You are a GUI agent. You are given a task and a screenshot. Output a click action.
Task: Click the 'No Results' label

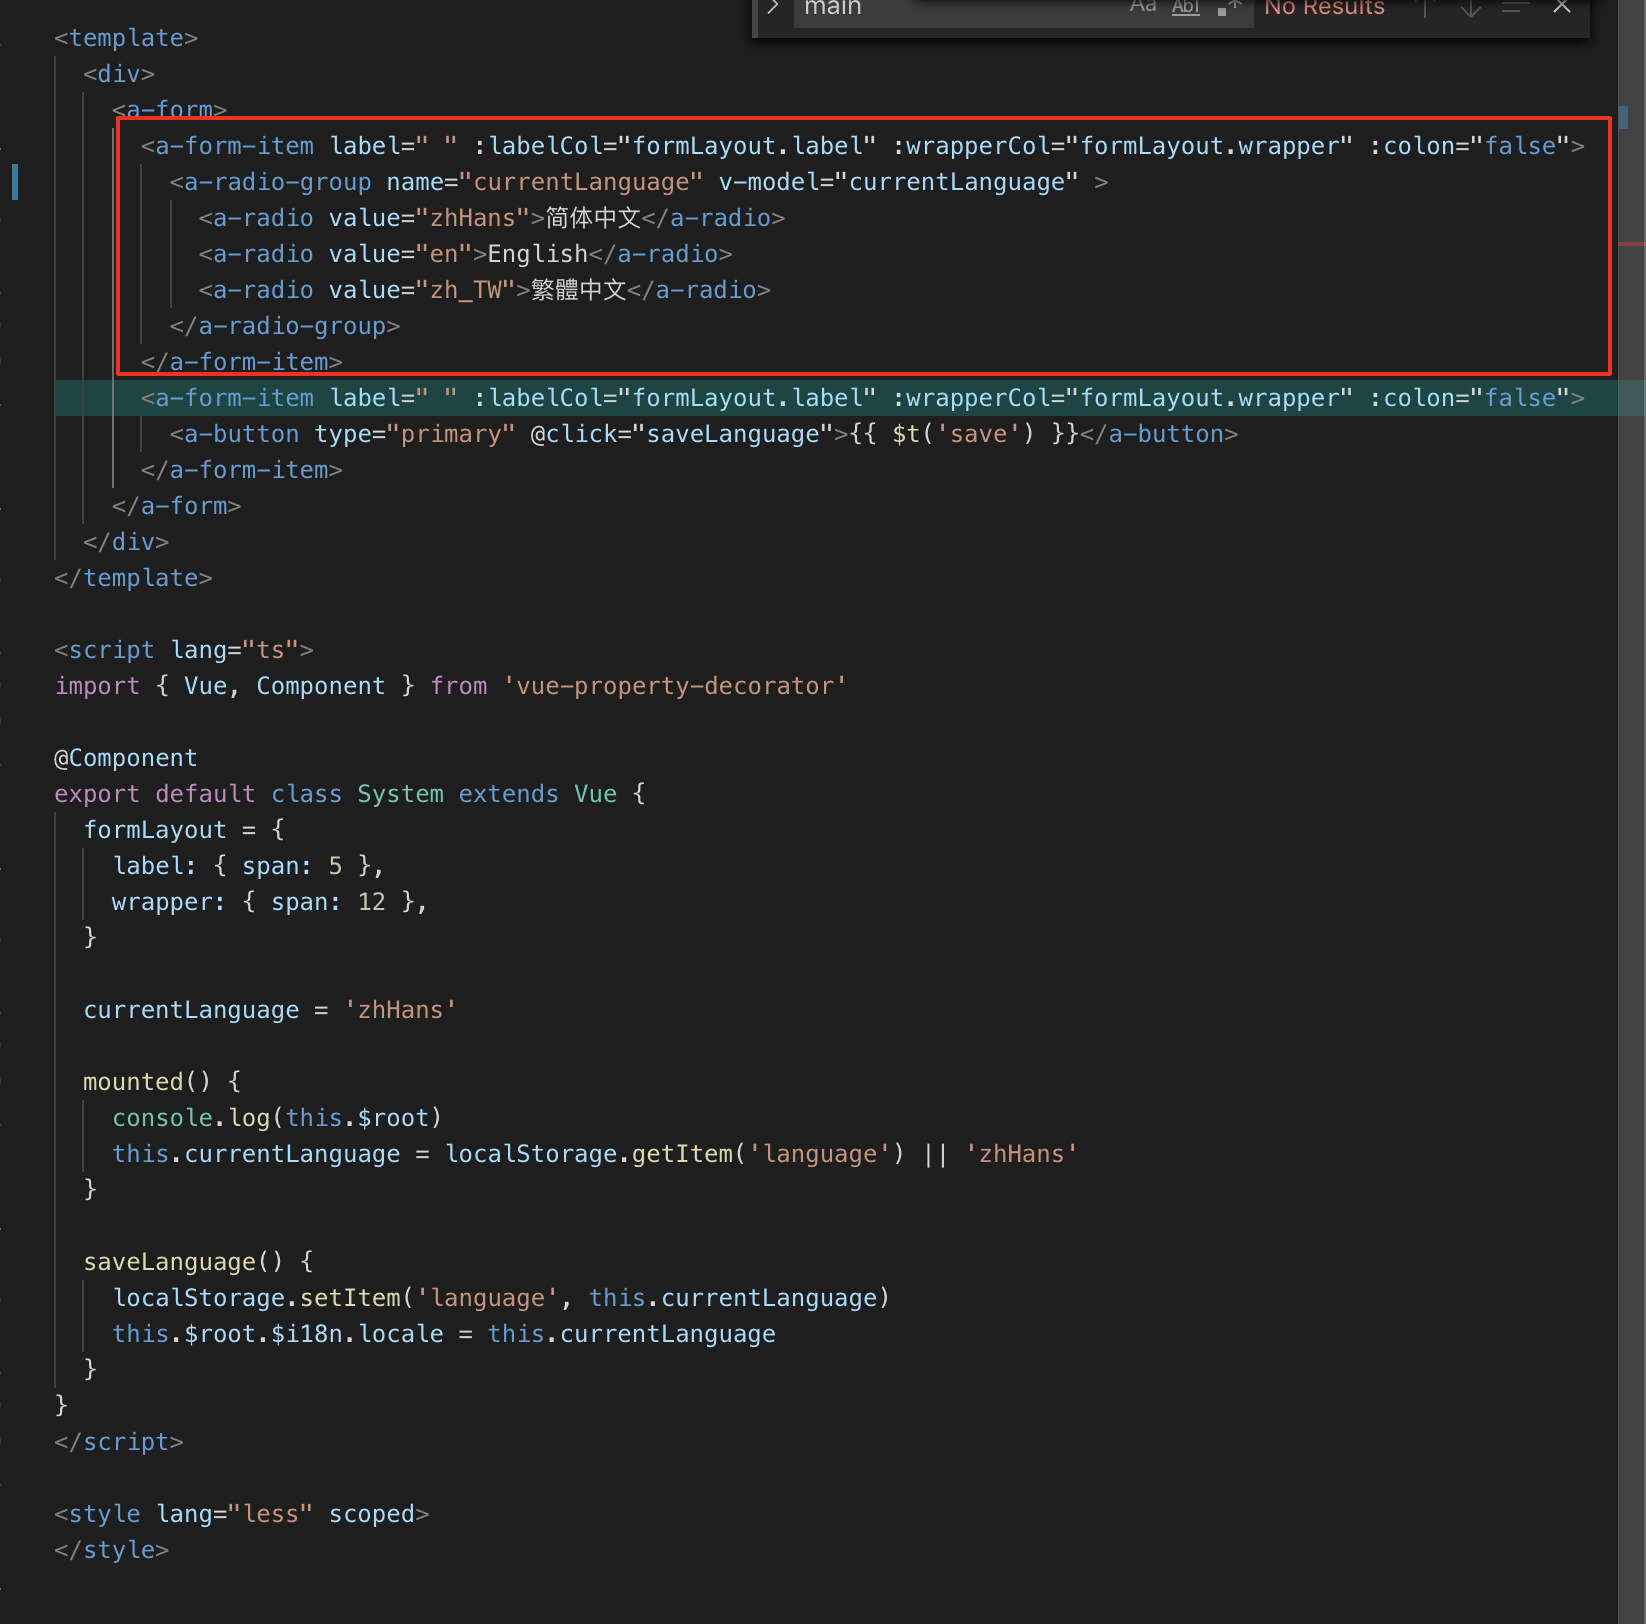[1324, 9]
